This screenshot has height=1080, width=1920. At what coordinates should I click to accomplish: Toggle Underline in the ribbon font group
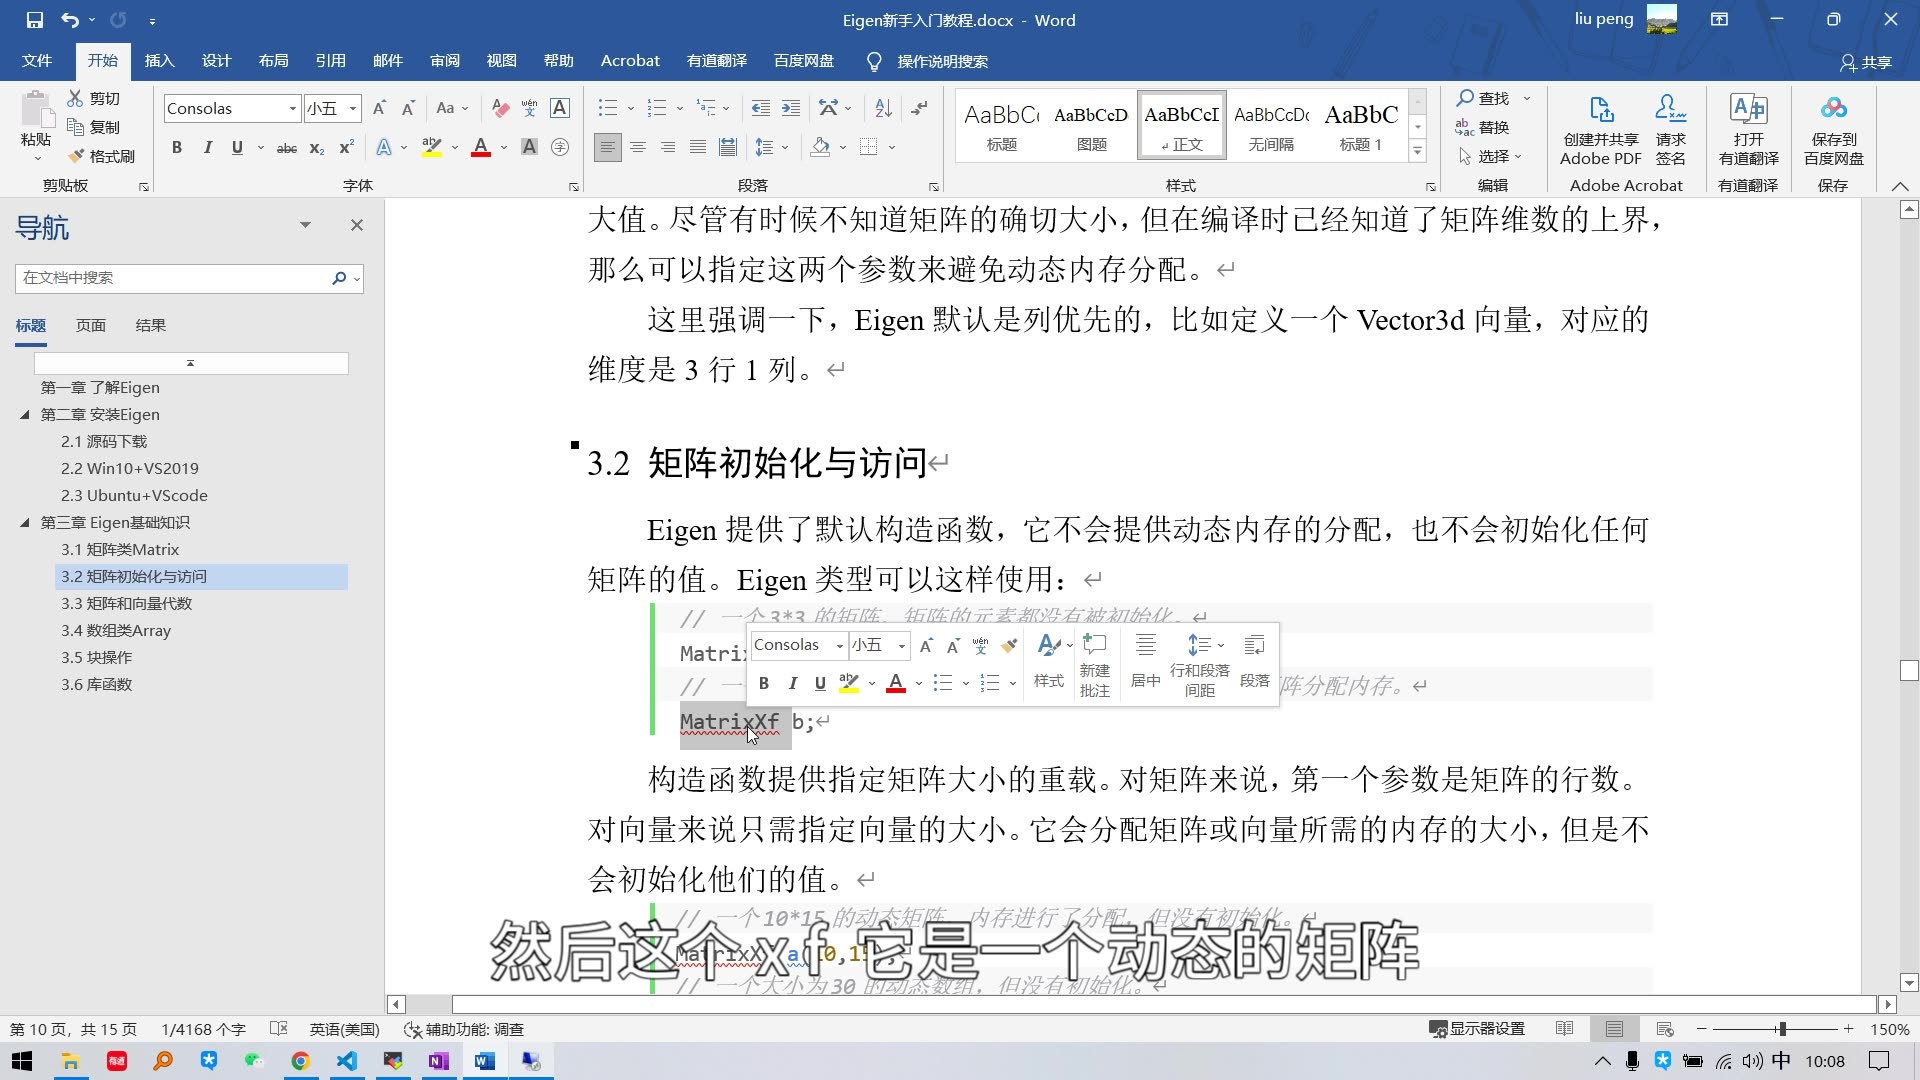(x=237, y=148)
